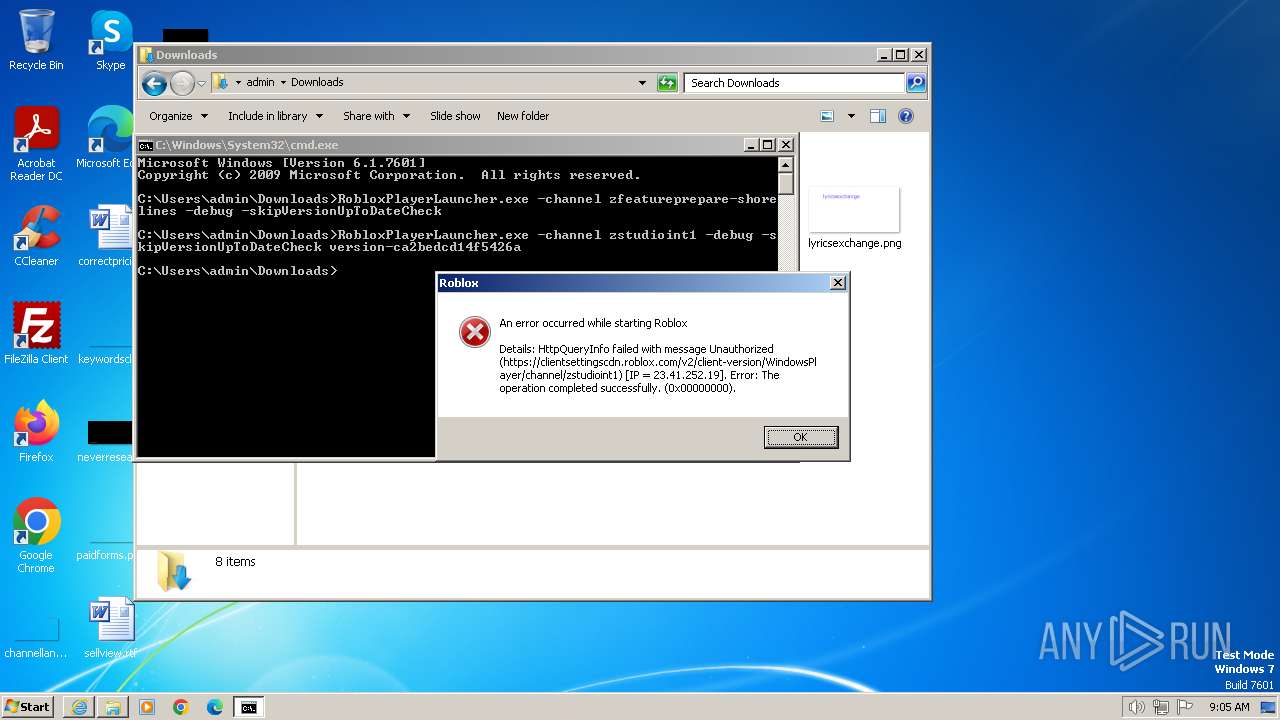Click the red error icon in Roblox dialog

coord(474,331)
